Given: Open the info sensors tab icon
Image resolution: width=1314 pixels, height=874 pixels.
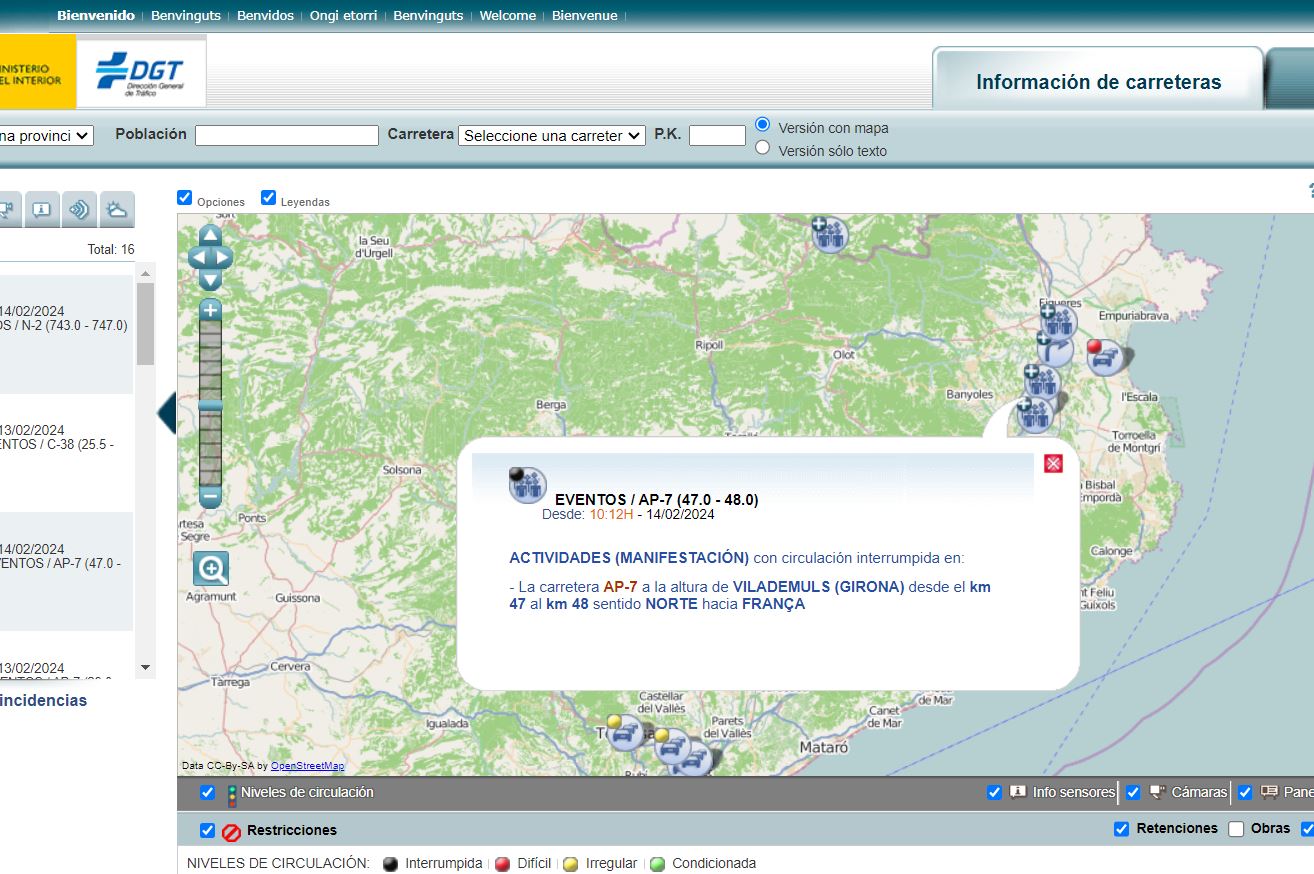Looking at the screenshot, I should click(x=41, y=209).
